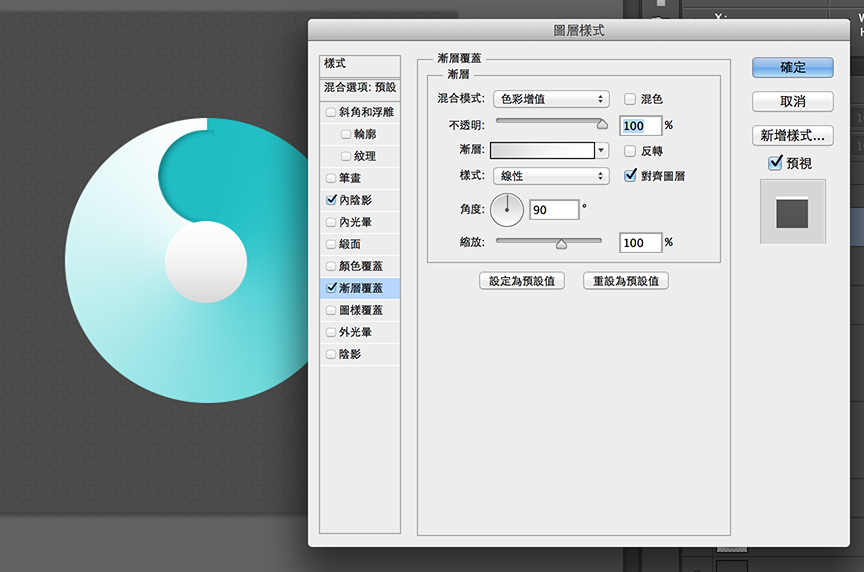Click the style preview thumbnail
Screen dimensions: 864x572
tap(792, 211)
